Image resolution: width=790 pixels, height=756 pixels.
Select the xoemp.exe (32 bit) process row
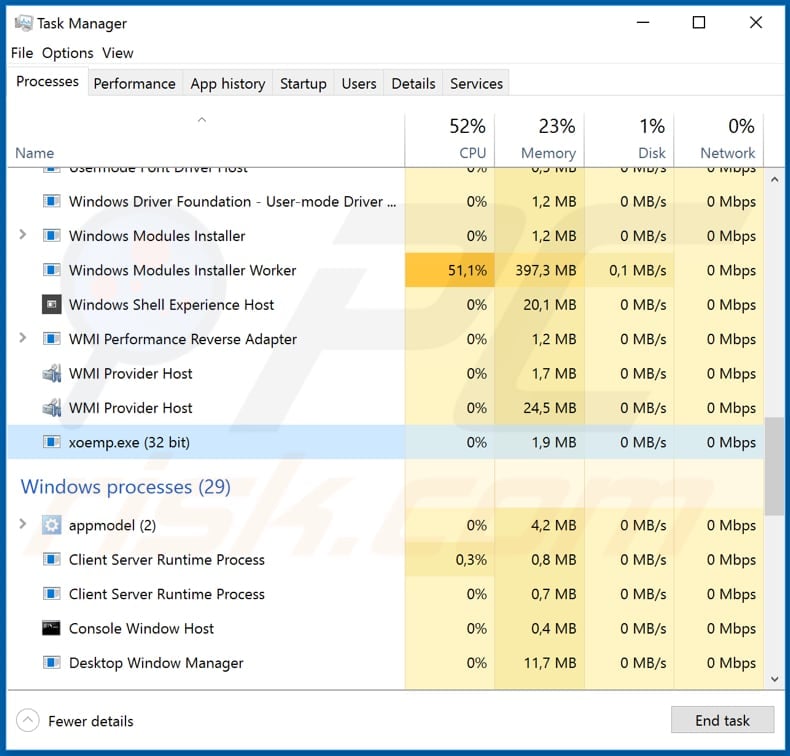(x=386, y=442)
